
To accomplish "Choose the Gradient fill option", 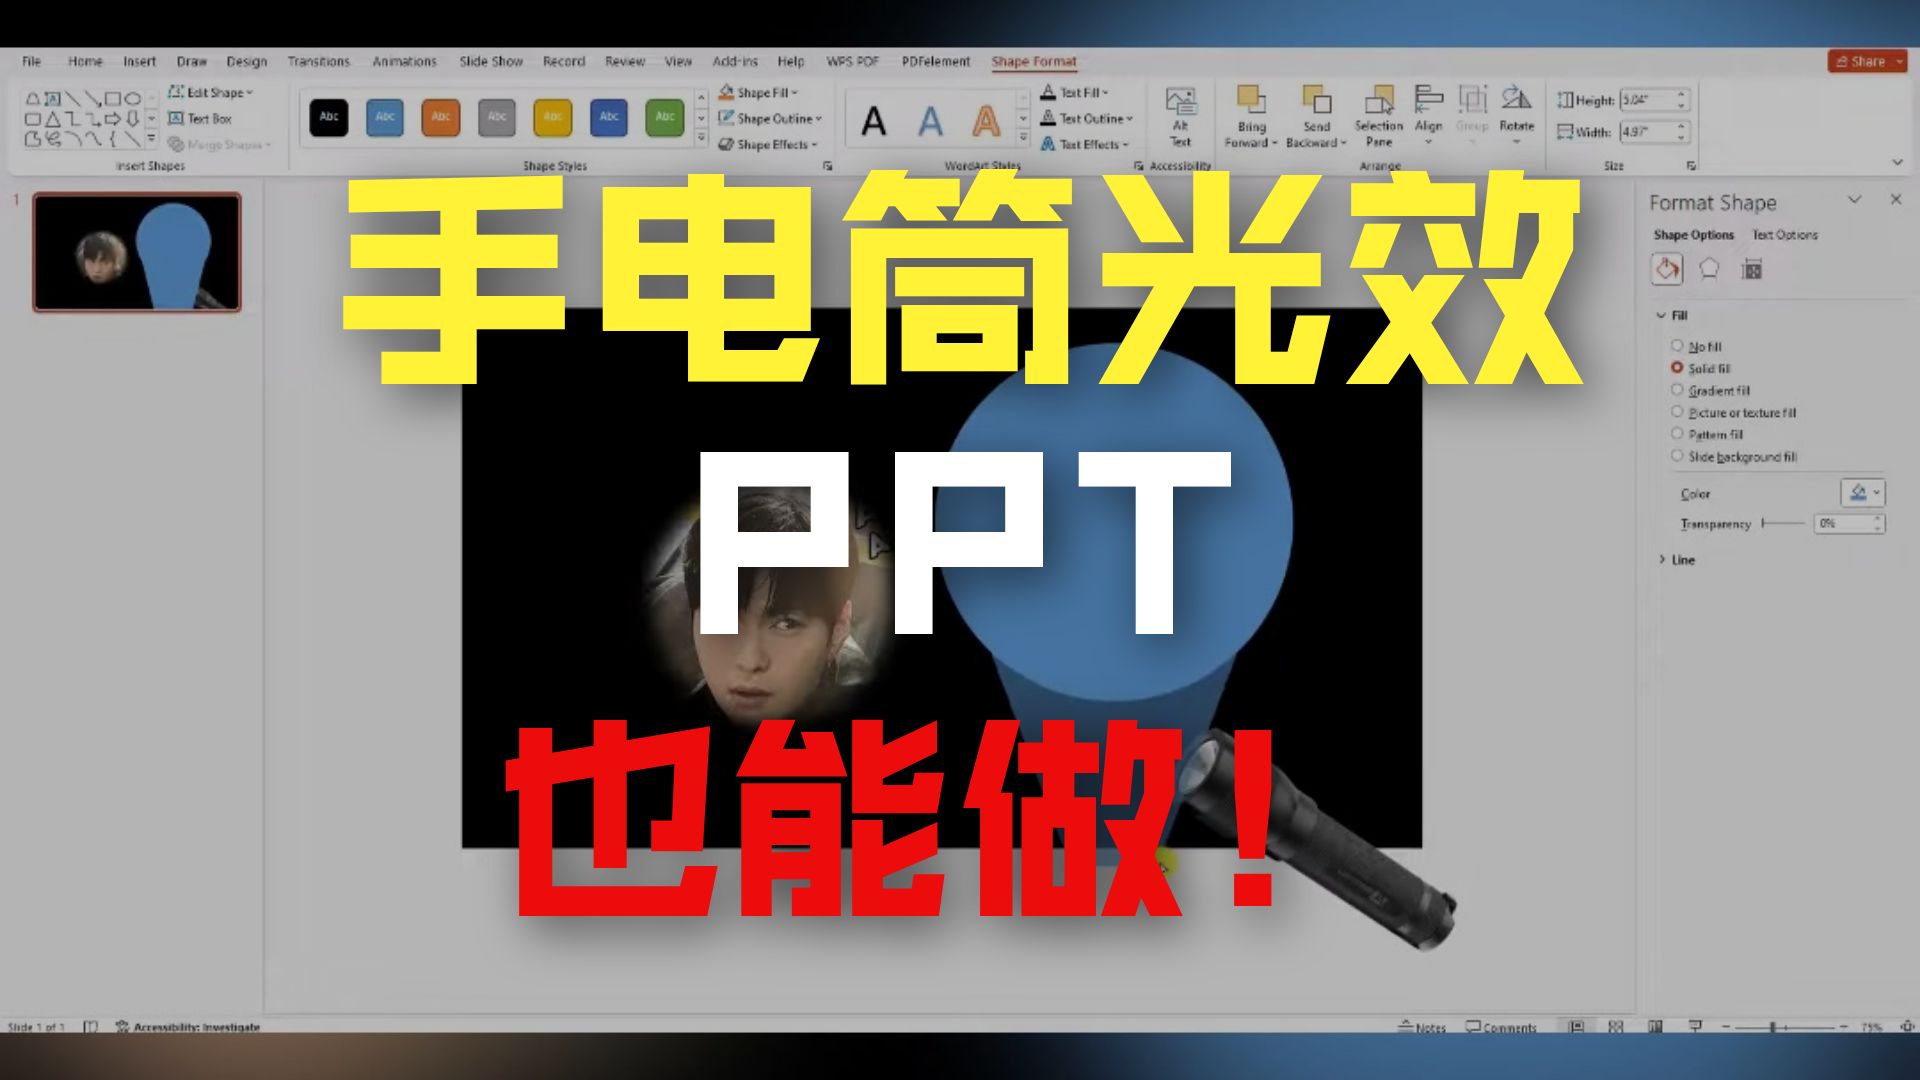I will pos(1677,389).
